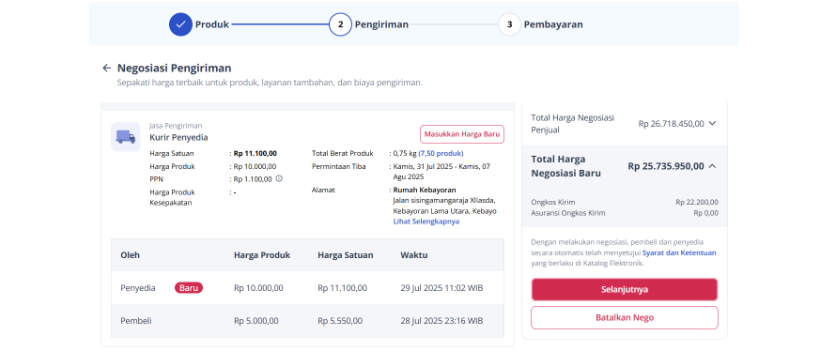Screen dimensions: 819x363
Task: Click the Pembayaran step label
Action: [554, 25]
